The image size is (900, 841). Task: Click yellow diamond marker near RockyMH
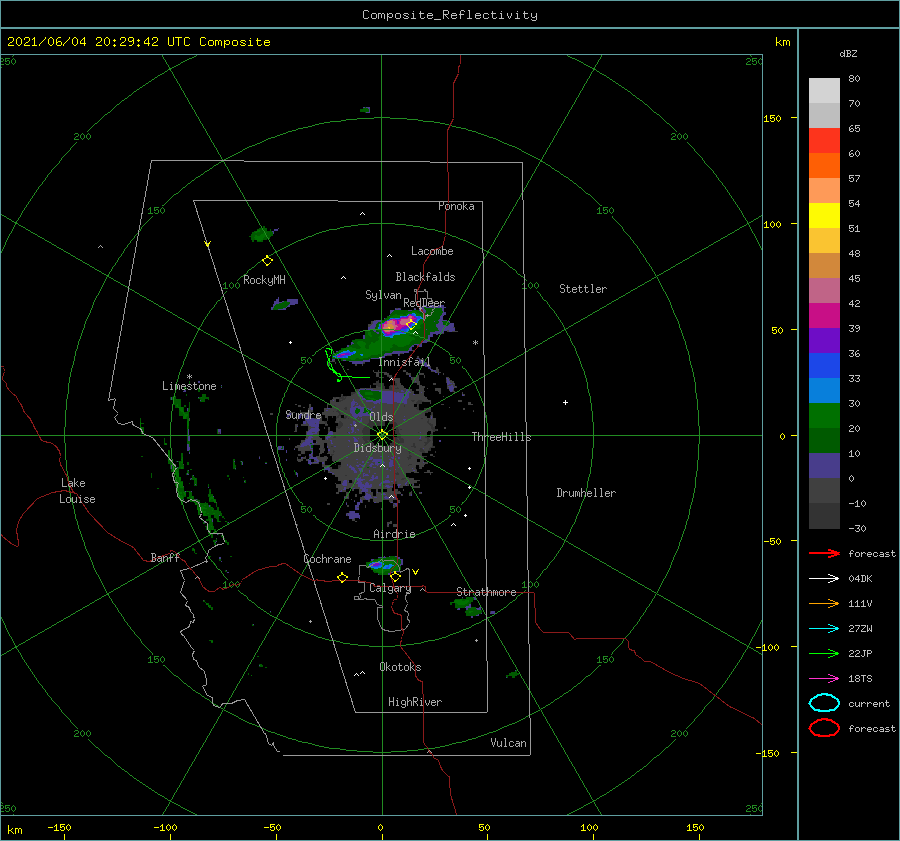pos(267,261)
